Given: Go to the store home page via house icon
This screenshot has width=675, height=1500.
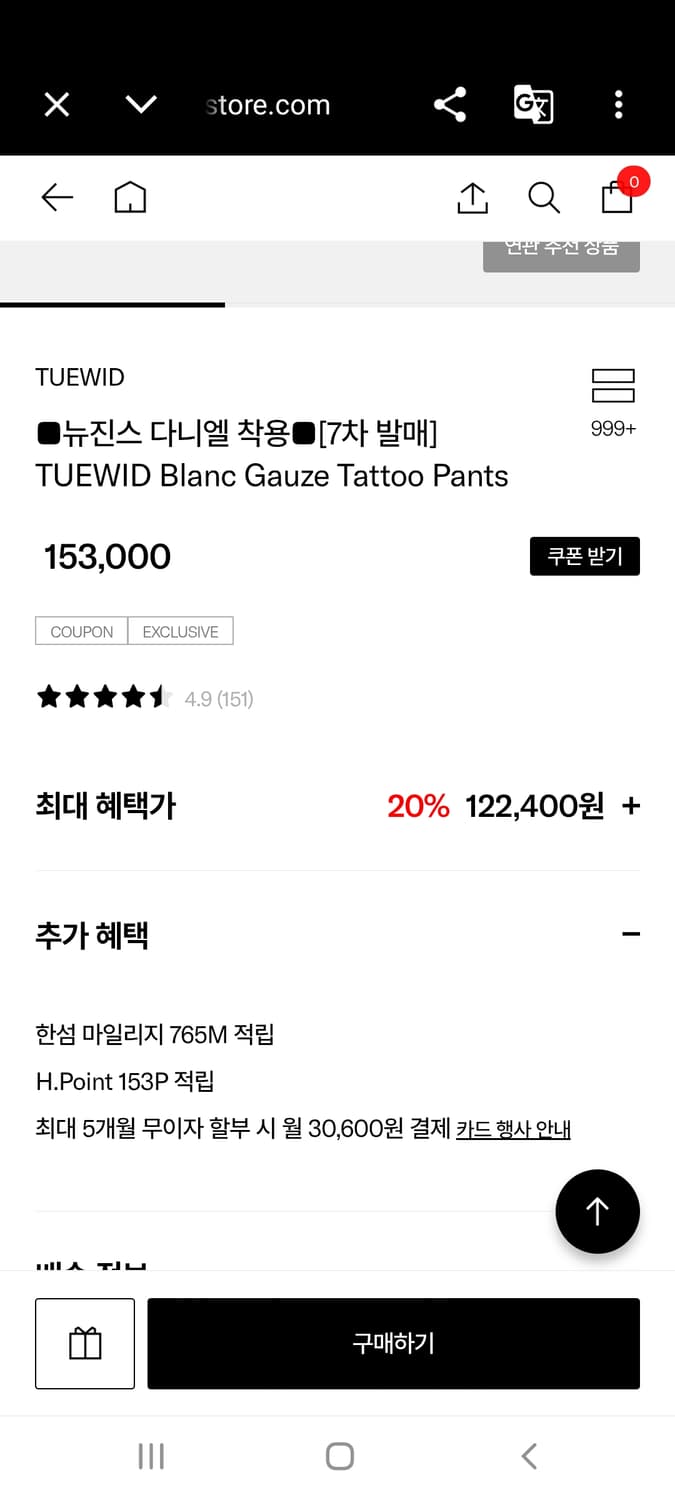Looking at the screenshot, I should pyautogui.click(x=130, y=197).
